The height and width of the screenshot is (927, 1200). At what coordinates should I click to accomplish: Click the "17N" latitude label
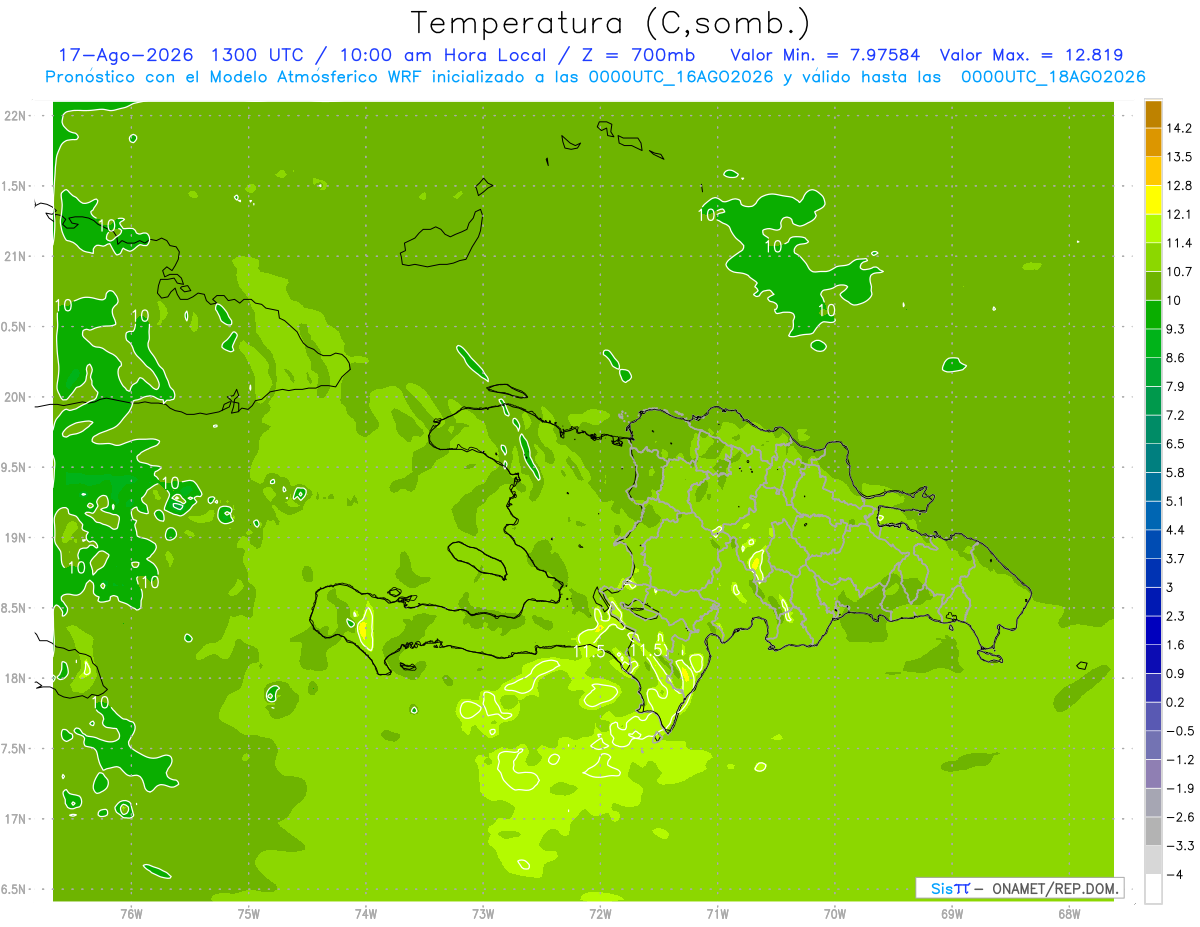click(15, 819)
